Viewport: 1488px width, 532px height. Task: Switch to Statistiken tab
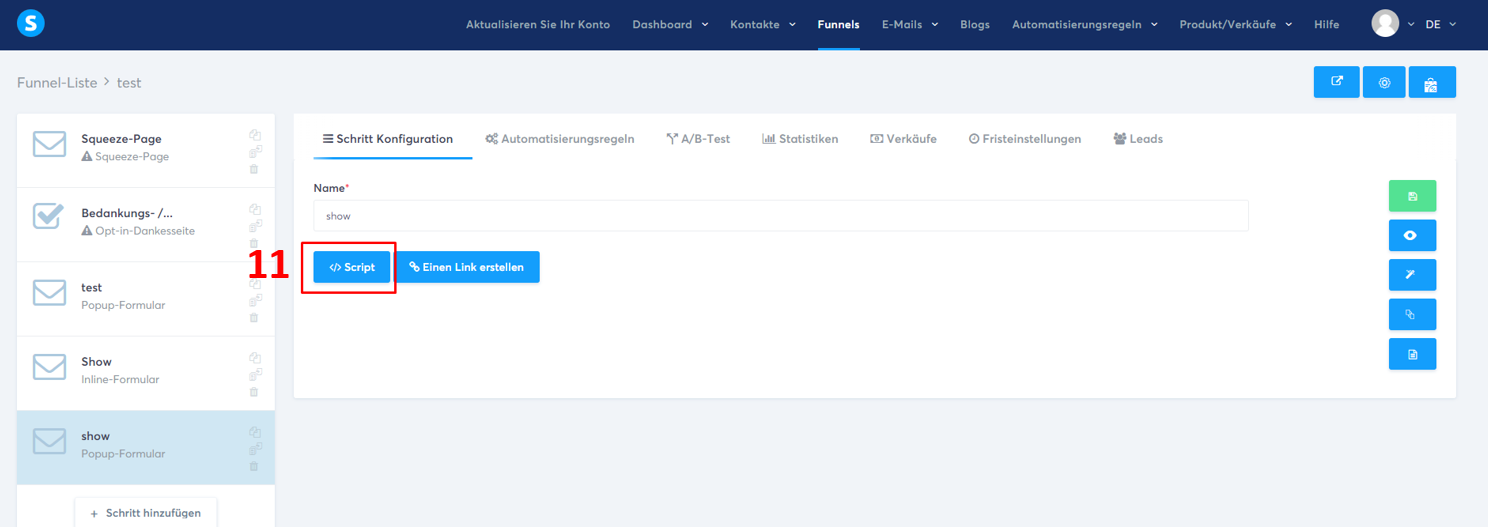click(800, 139)
